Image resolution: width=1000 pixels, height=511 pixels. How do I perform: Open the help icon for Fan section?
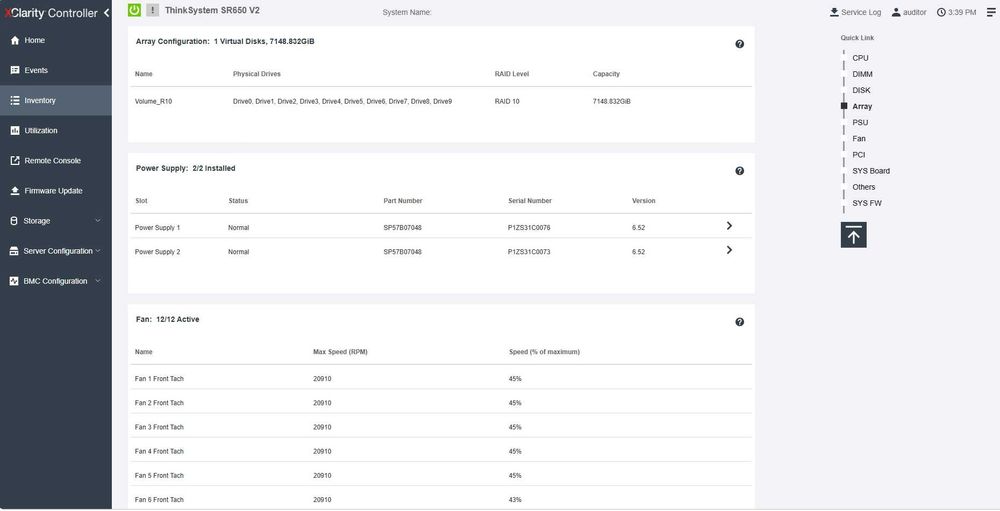click(x=739, y=322)
